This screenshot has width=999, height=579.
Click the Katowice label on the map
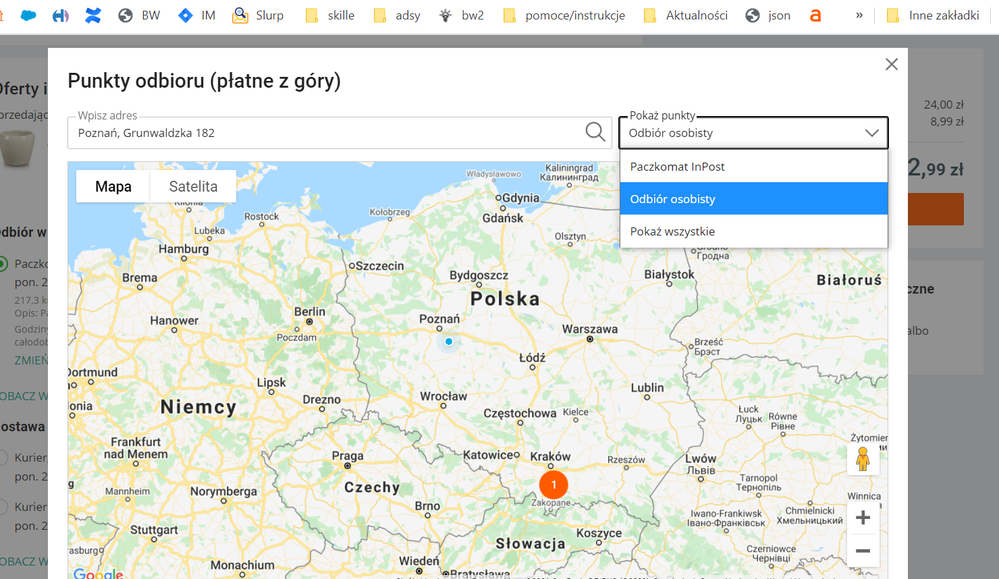(488, 455)
